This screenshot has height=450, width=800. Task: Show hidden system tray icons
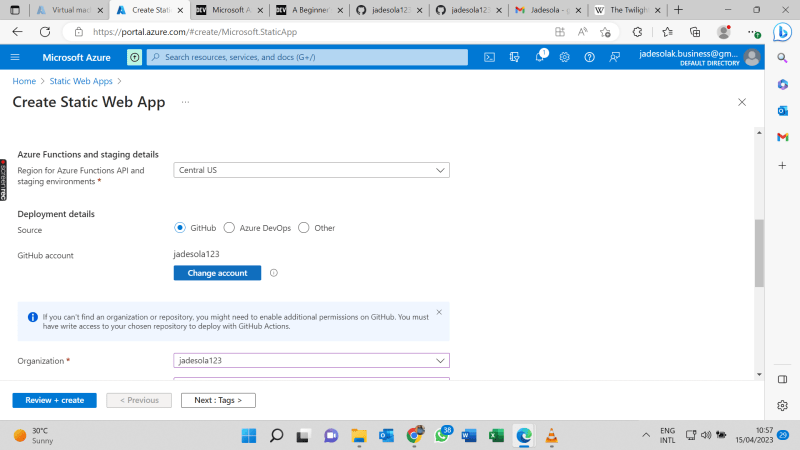[x=646, y=435]
